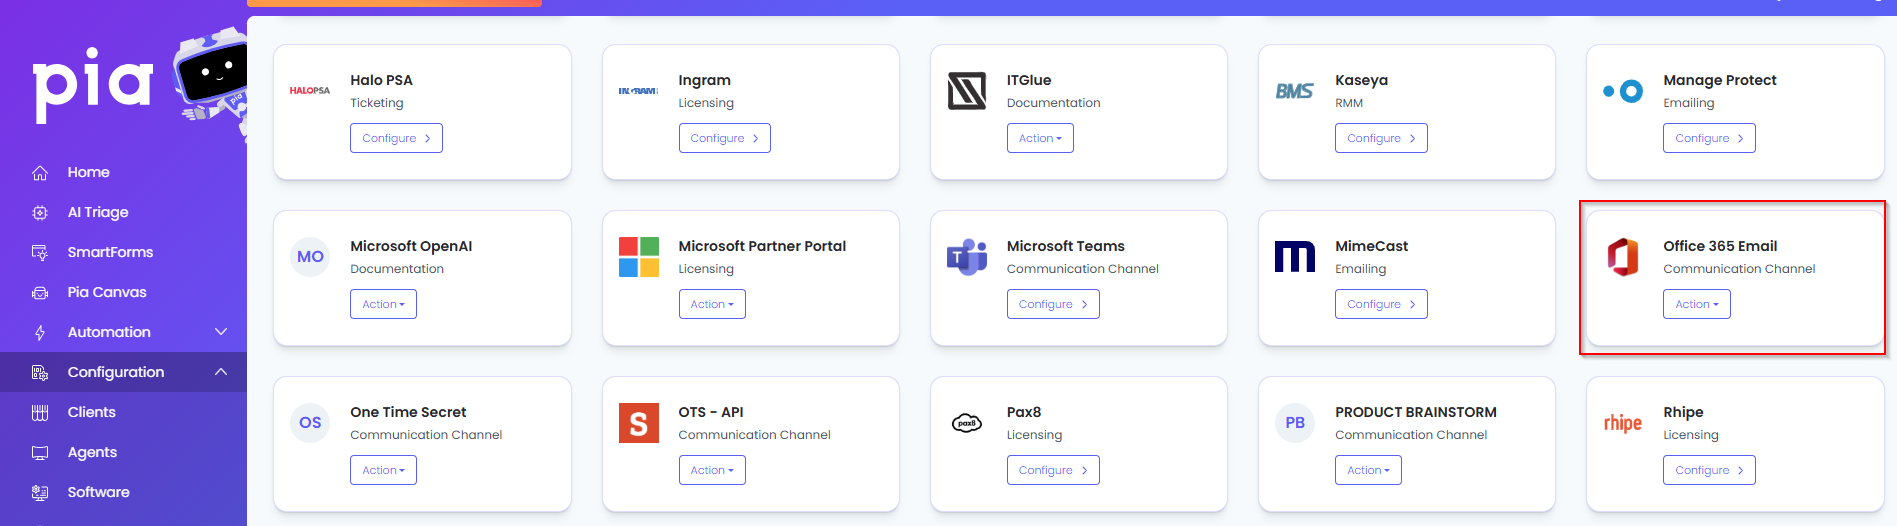This screenshot has height=526, width=1897.
Task: Click the Ingram logo
Action: tap(638, 91)
